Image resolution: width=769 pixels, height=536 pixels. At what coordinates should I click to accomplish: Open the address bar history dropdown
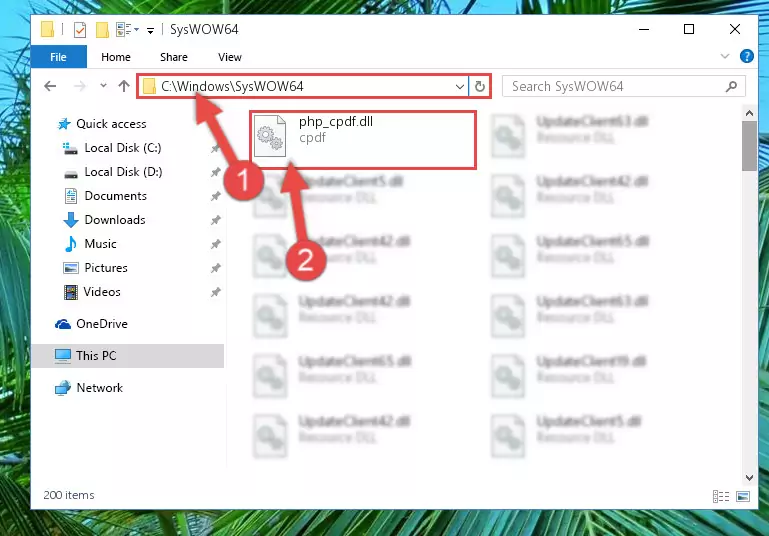[460, 87]
